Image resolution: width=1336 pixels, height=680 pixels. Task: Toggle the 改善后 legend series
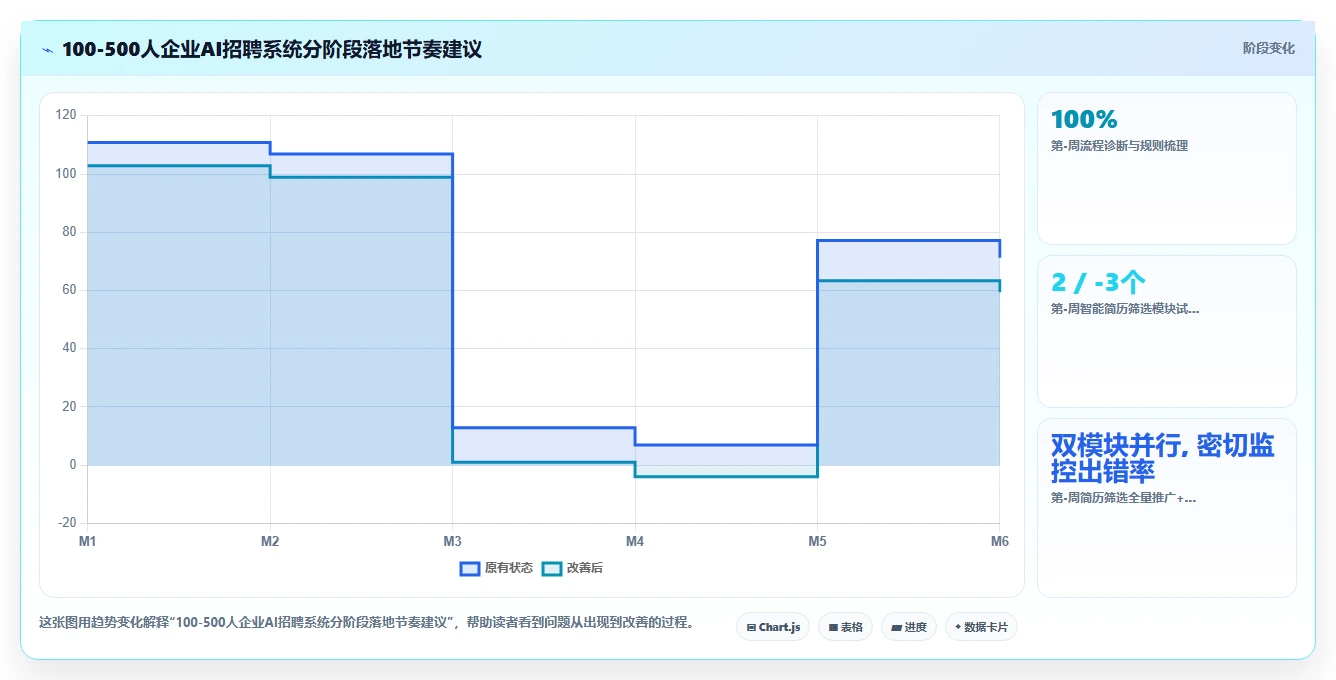[x=572, y=568]
